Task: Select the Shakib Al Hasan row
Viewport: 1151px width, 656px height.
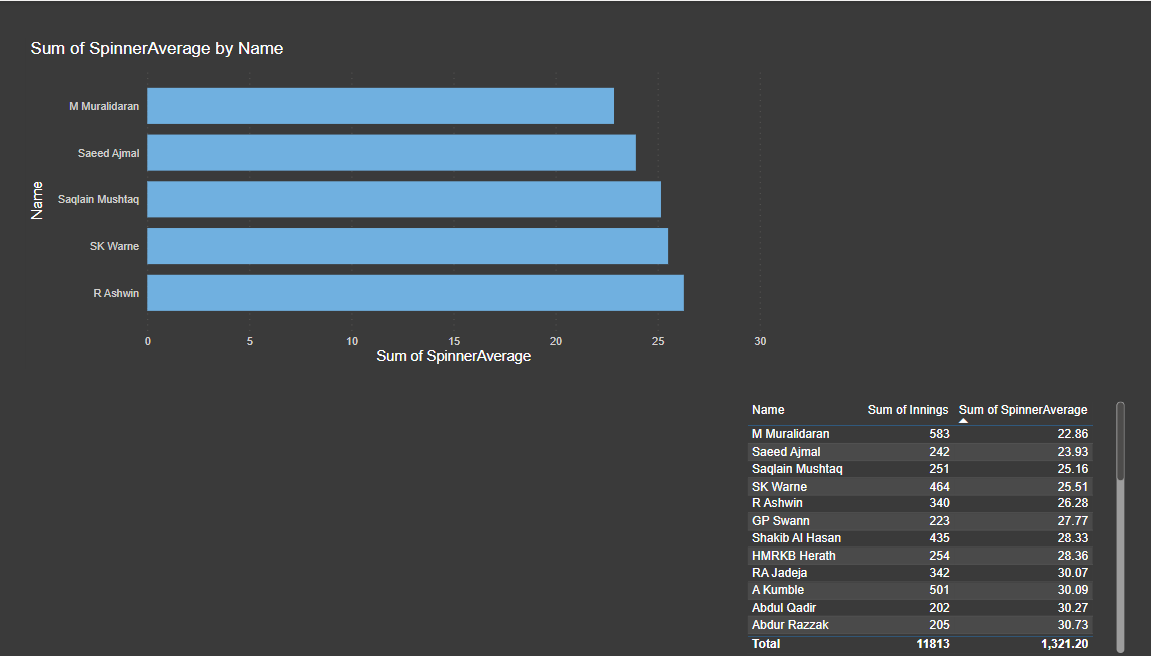Action: click(x=850, y=537)
